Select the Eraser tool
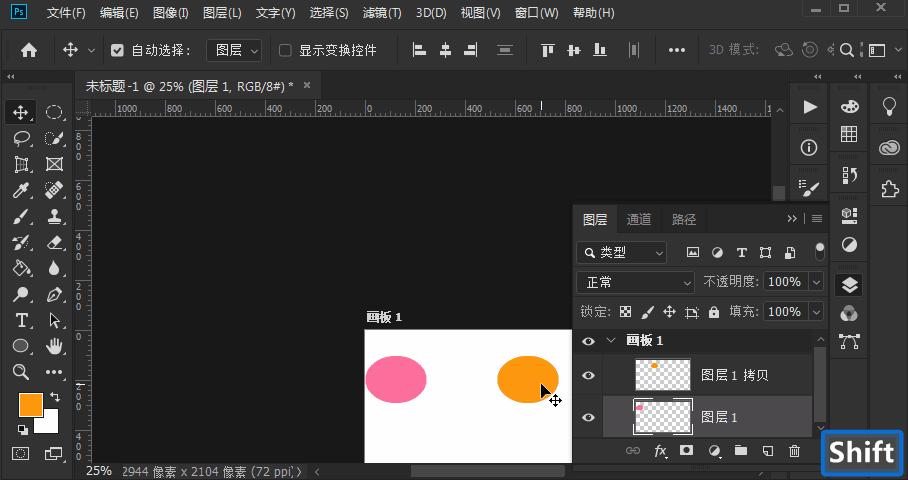The width and height of the screenshot is (908, 480). click(54, 243)
